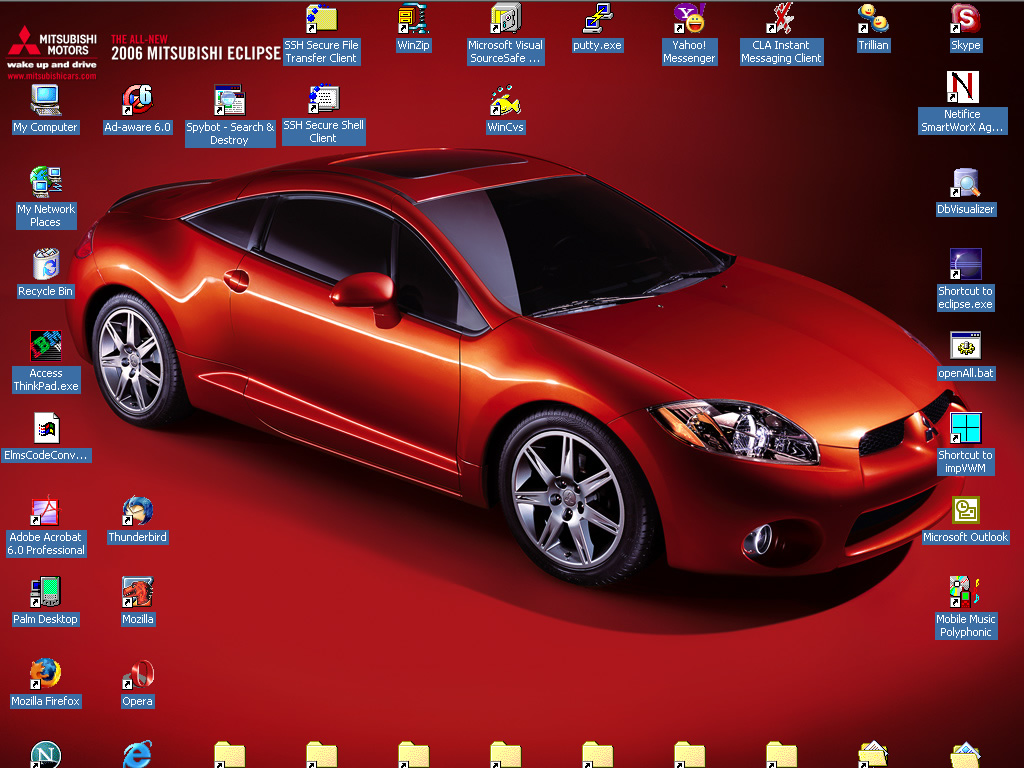1024x768 pixels.
Task: Launch WinZip from the desktop
Action: (413, 19)
